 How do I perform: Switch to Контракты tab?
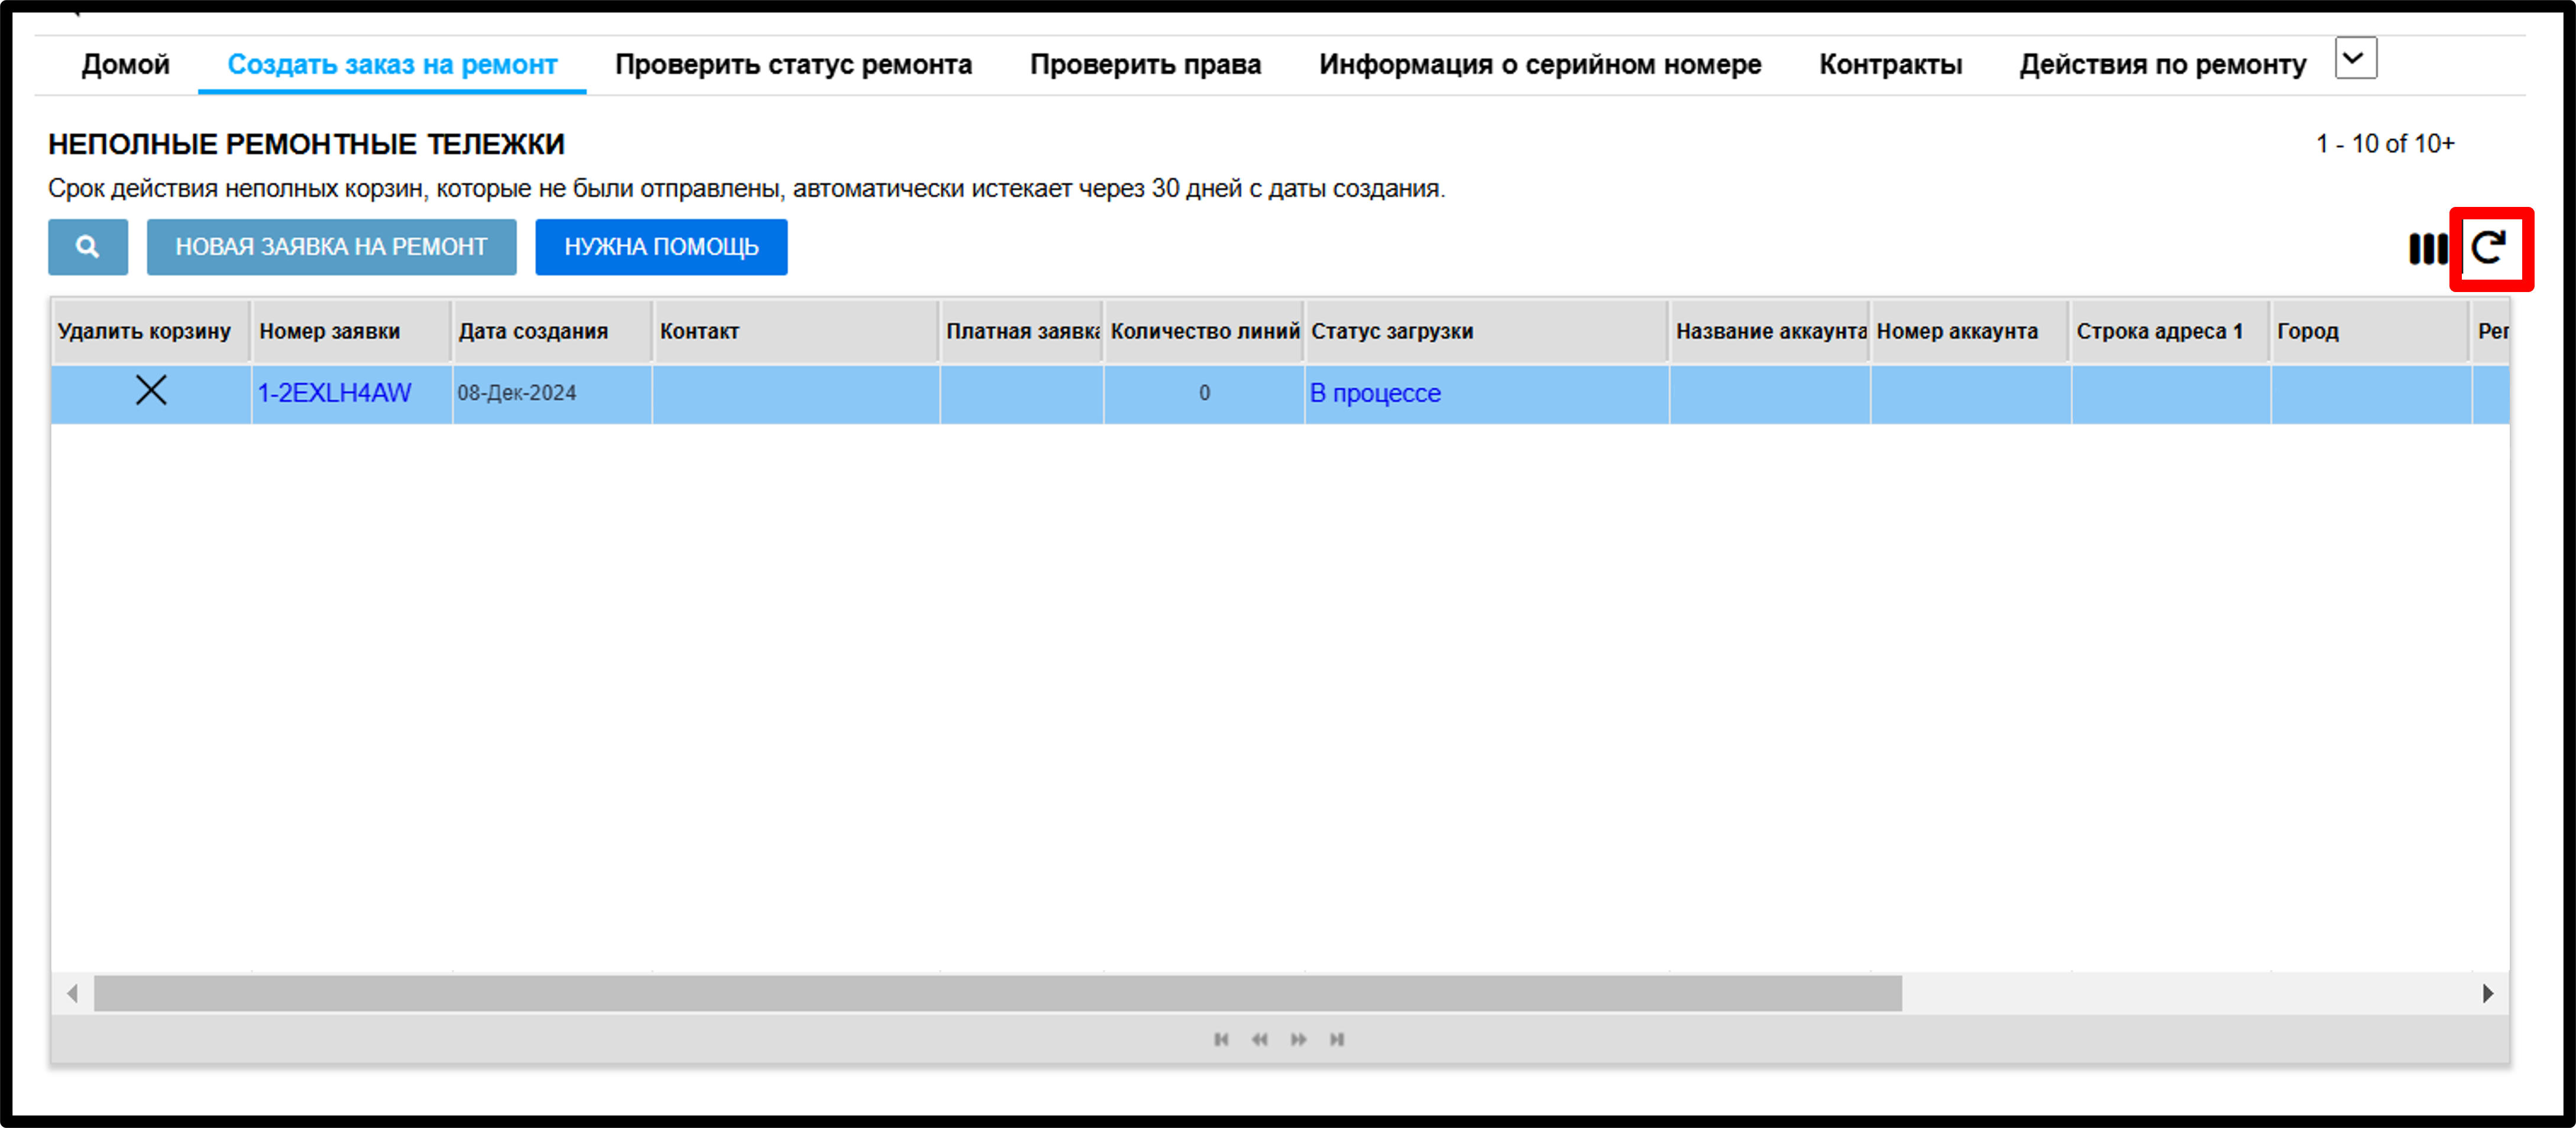point(1890,65)
